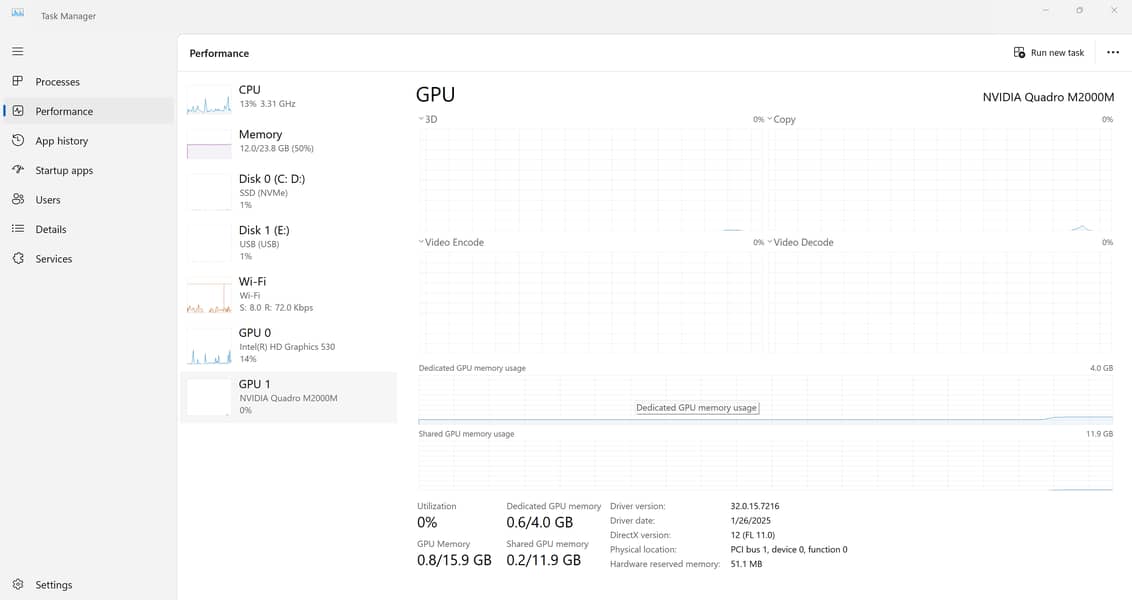Click the Settings gear icon
Screen dimensions: 1132x600
(18, 584)
